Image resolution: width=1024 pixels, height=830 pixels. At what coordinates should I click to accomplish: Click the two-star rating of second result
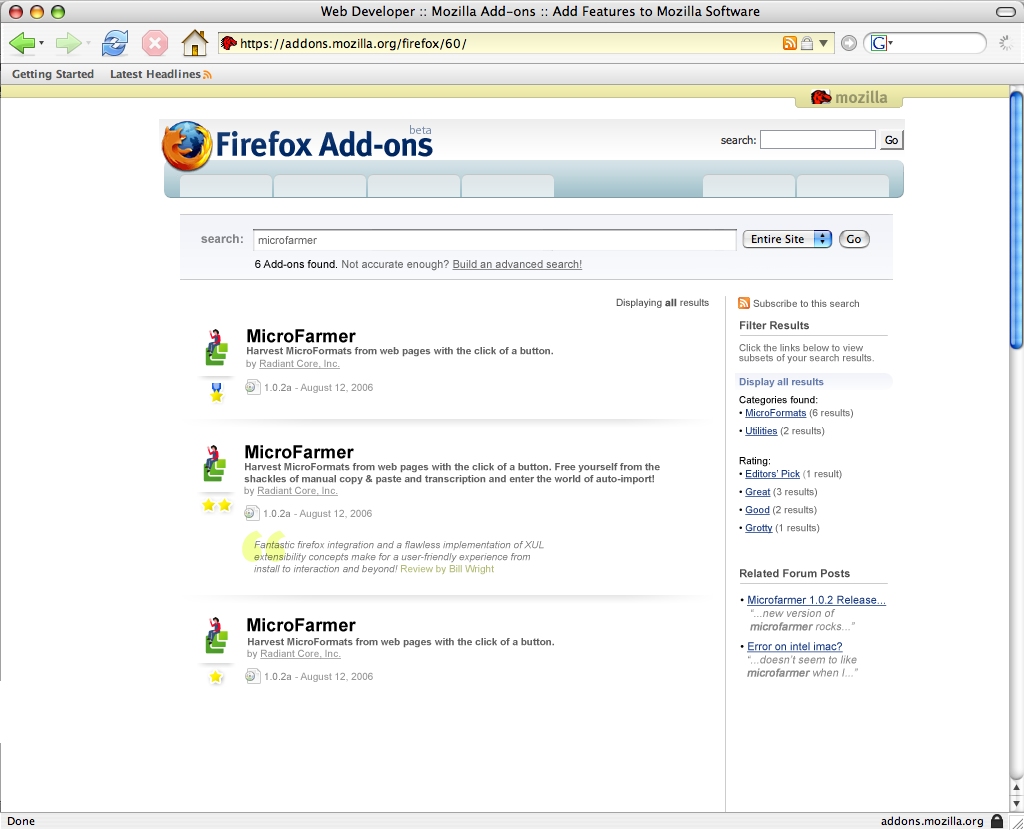coord(217,505)
